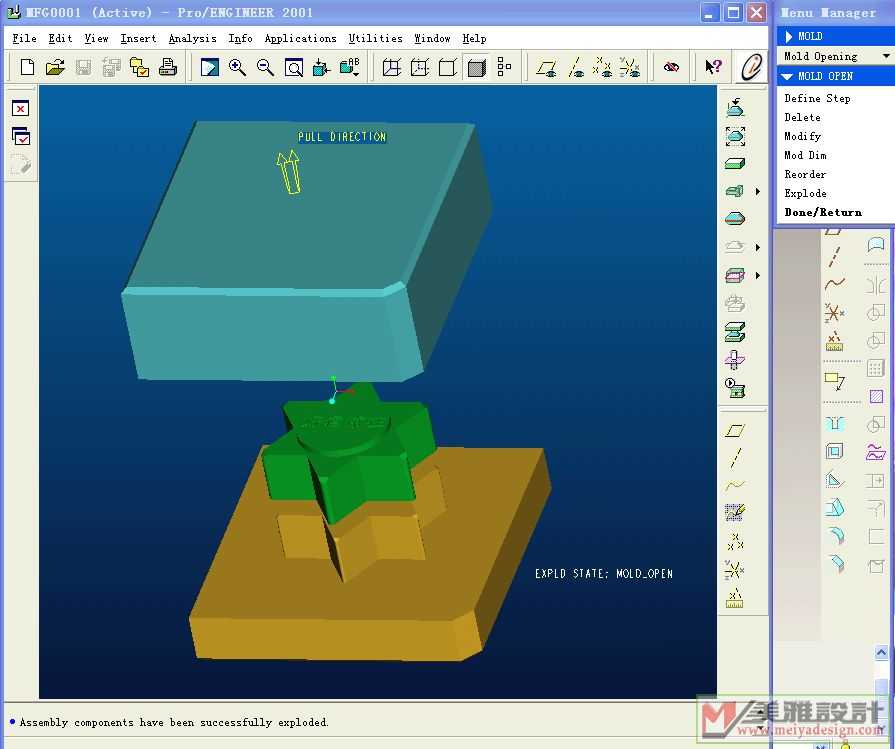Open the Analysis menu
The height and width of the screenshot is (749, 895).
point(192,38)
